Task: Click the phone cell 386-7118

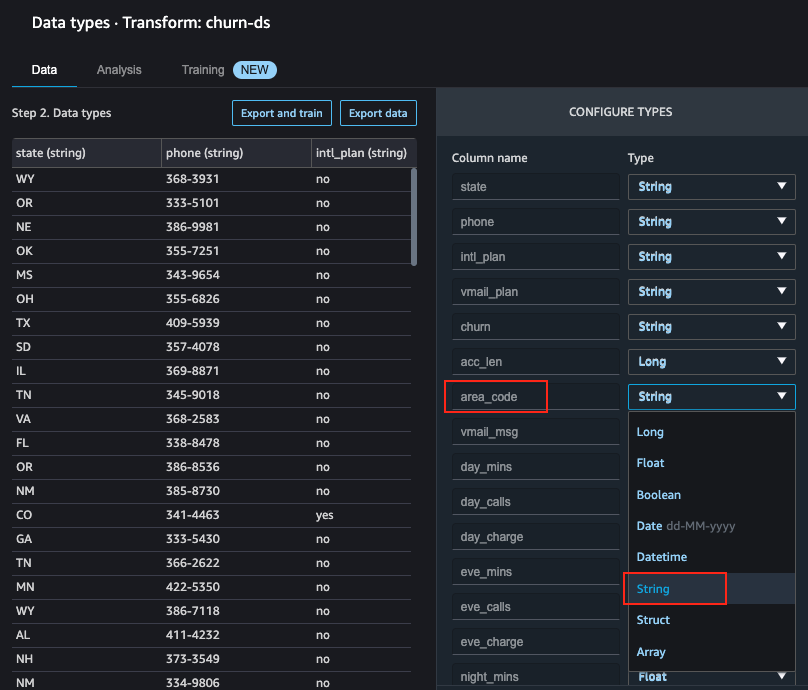Action: point(193,611)
